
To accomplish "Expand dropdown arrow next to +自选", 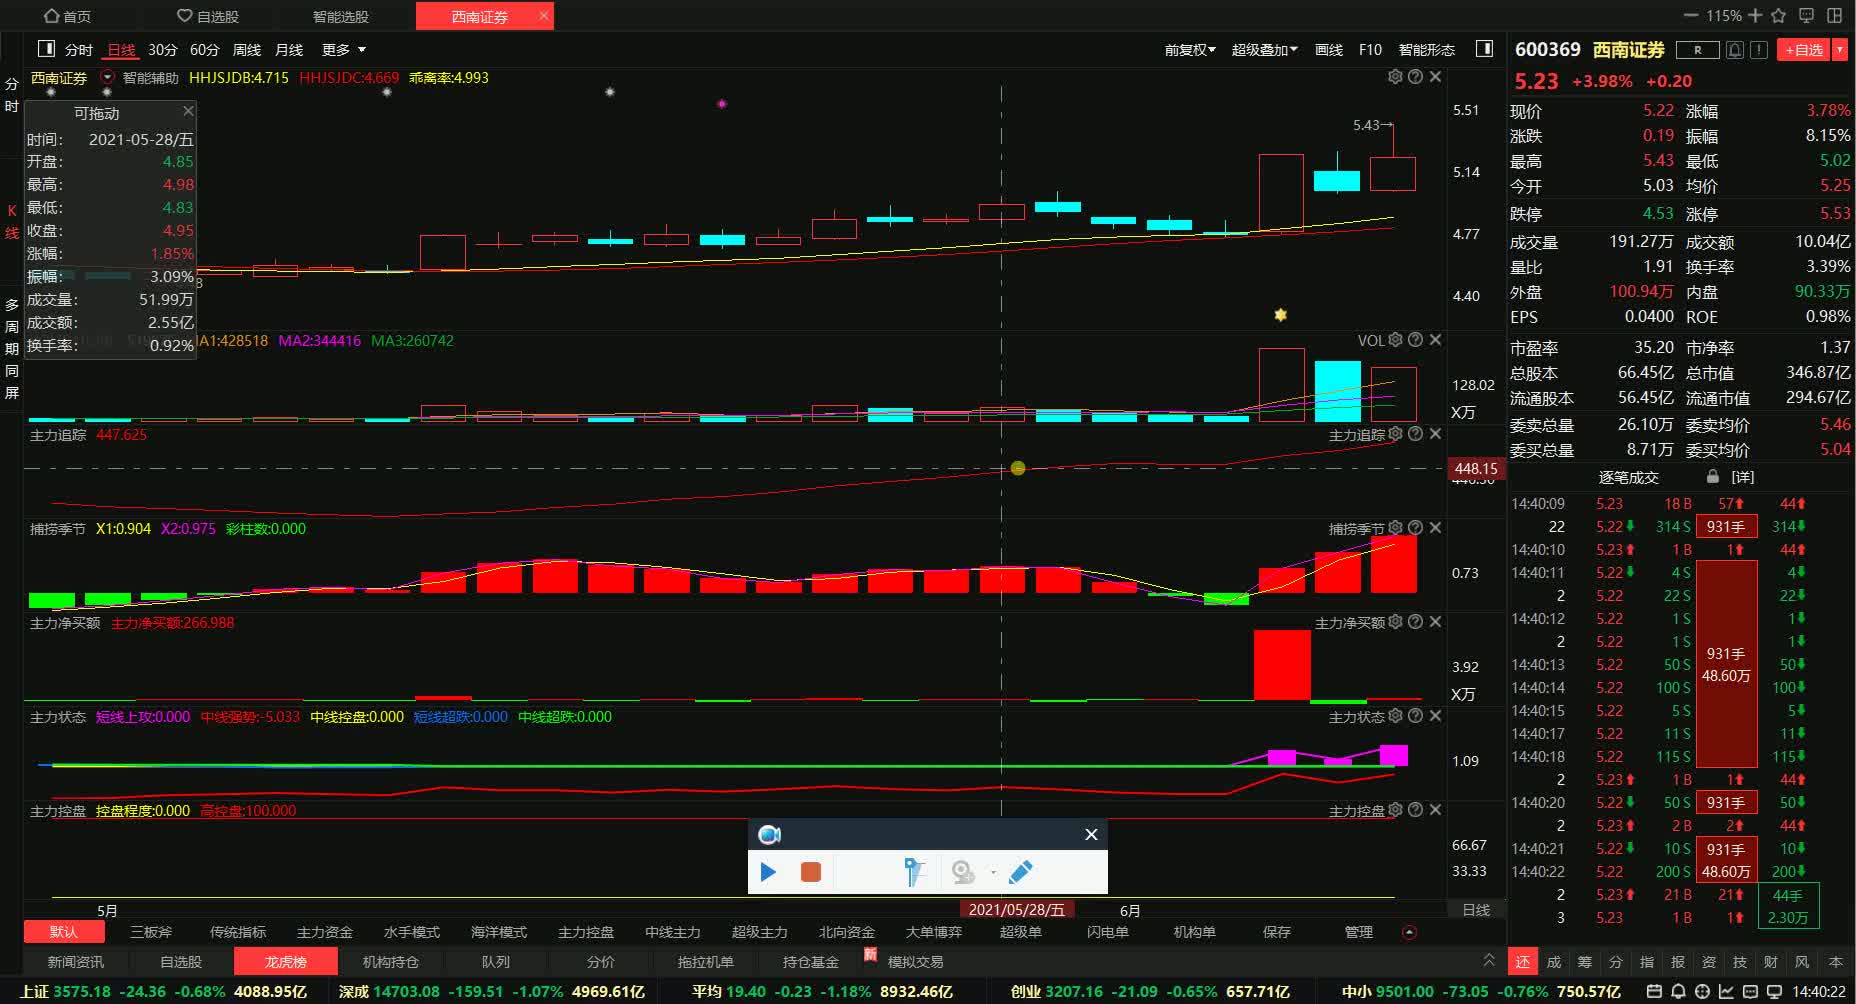I will tap(1839, 50).
